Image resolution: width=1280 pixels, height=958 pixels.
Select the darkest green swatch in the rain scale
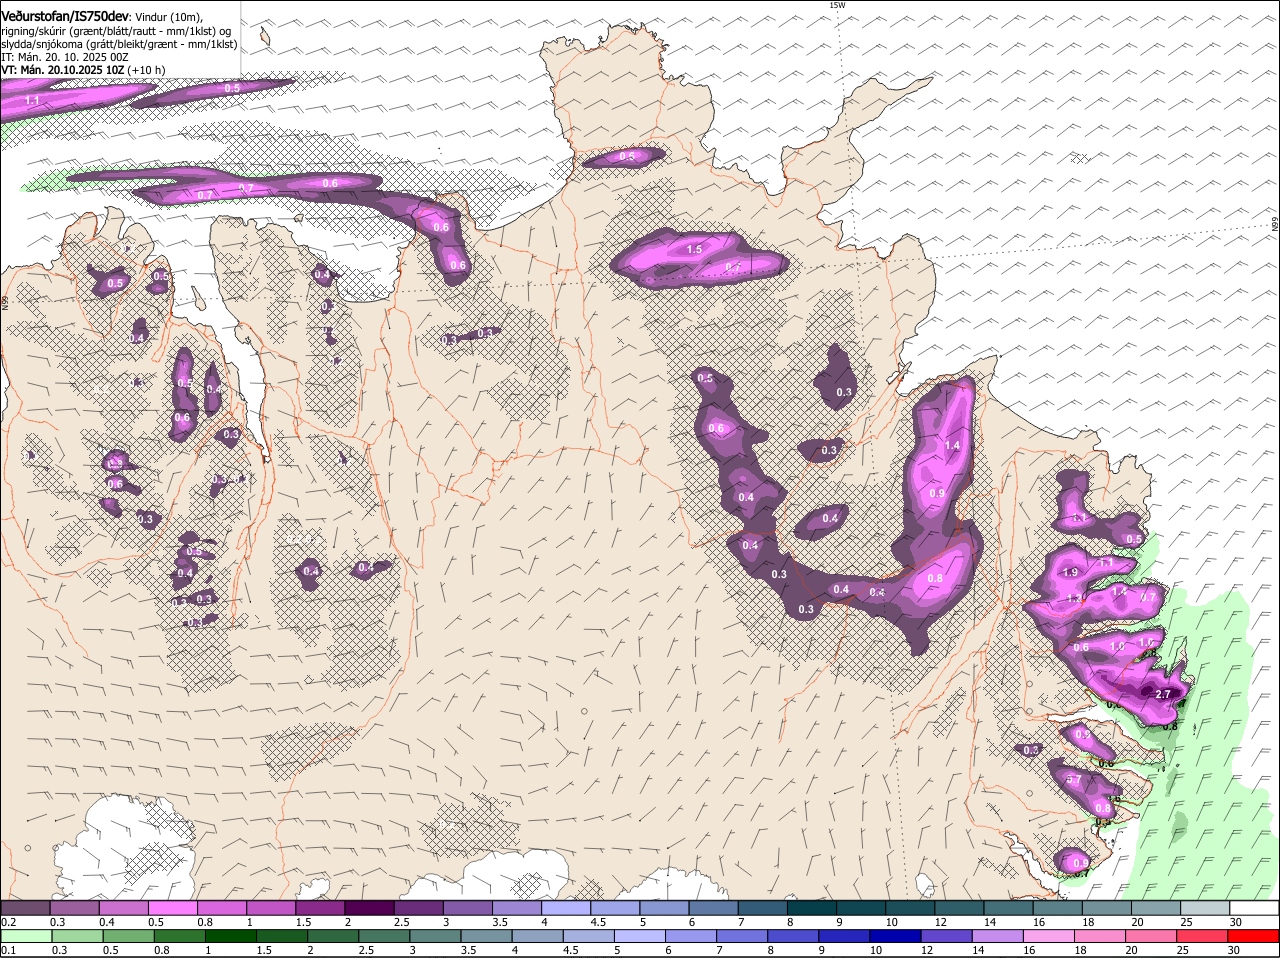231,936
